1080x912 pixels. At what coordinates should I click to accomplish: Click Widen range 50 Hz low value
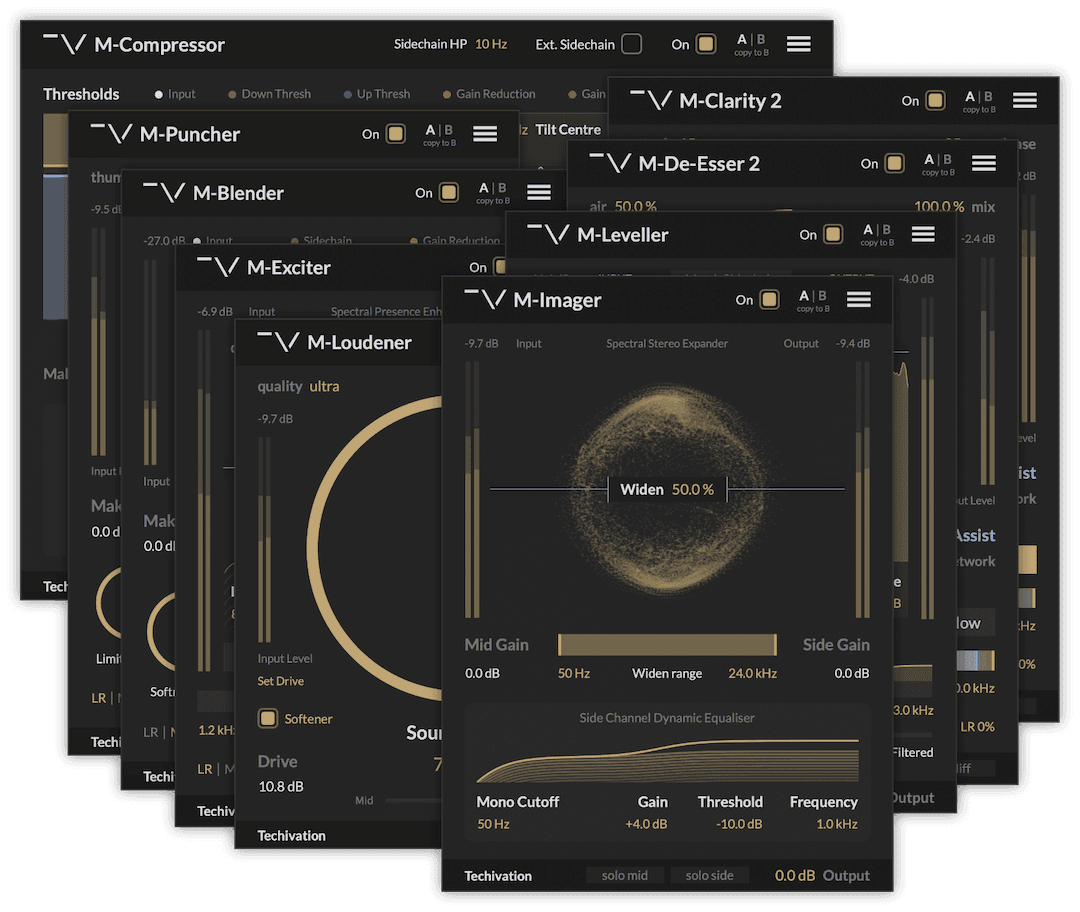(x=574, y=673)
